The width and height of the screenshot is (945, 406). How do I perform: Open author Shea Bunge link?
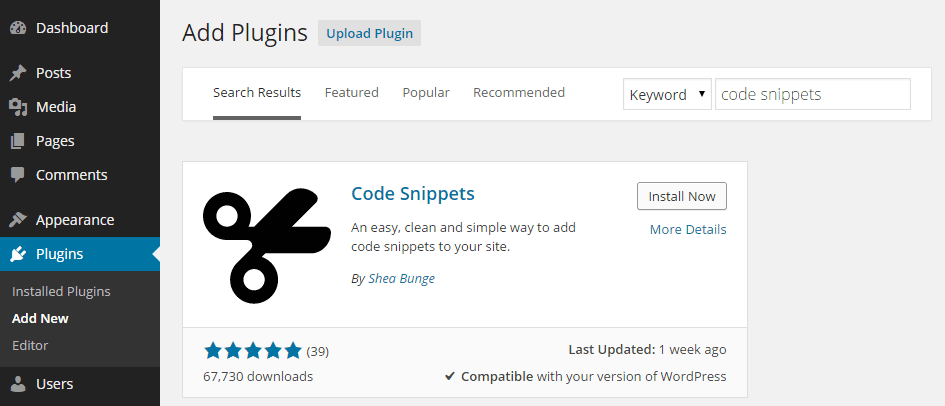click(401, 278)
